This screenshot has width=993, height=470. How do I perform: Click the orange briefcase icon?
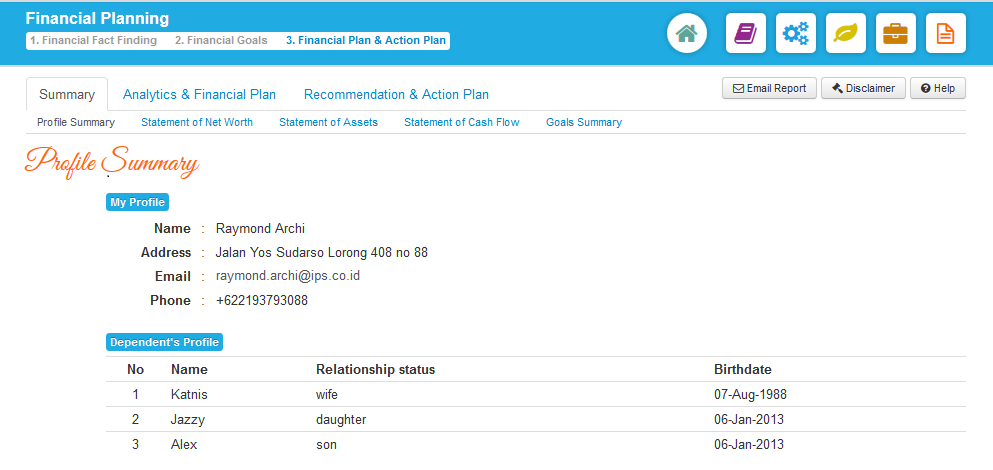click(896, 34)
